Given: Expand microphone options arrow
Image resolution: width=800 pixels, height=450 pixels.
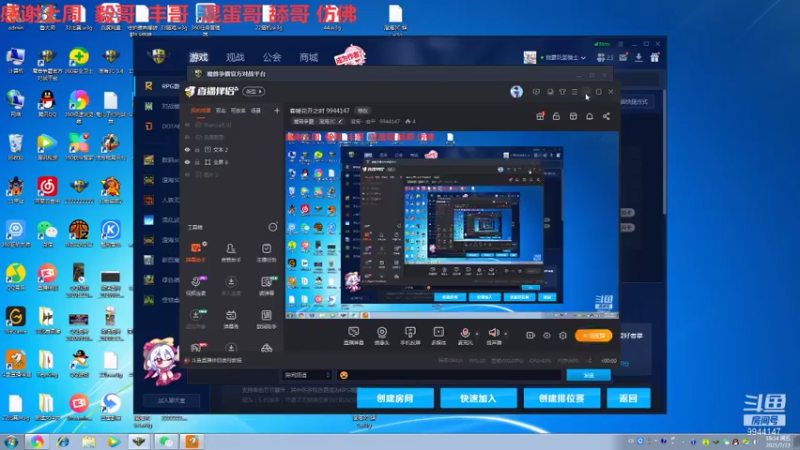Looking at the screenshot, I should pos(477,334).
